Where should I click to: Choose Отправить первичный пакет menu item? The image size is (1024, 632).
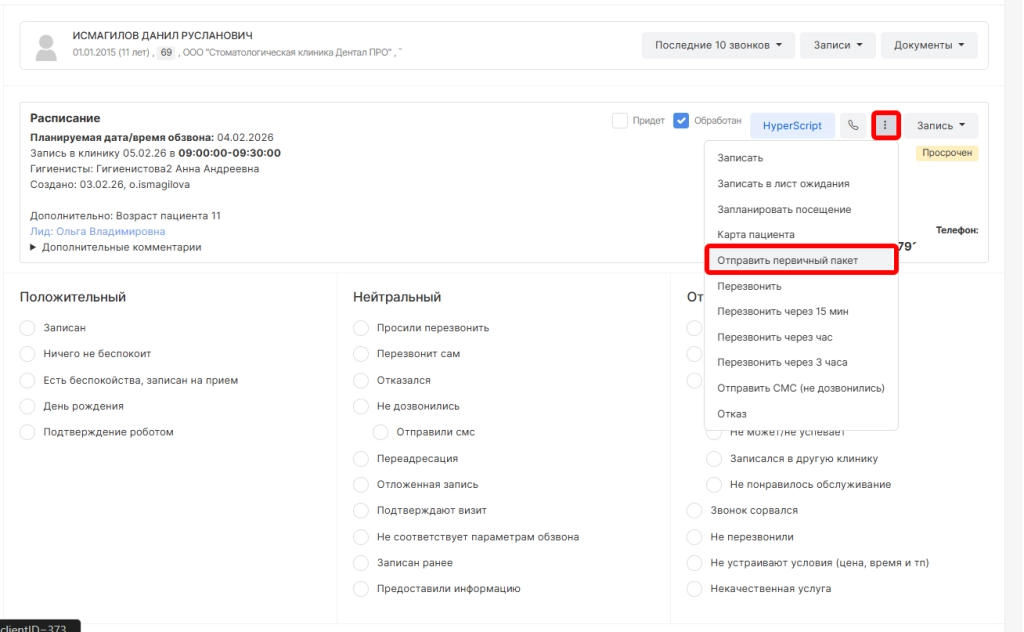coord(787,260)
